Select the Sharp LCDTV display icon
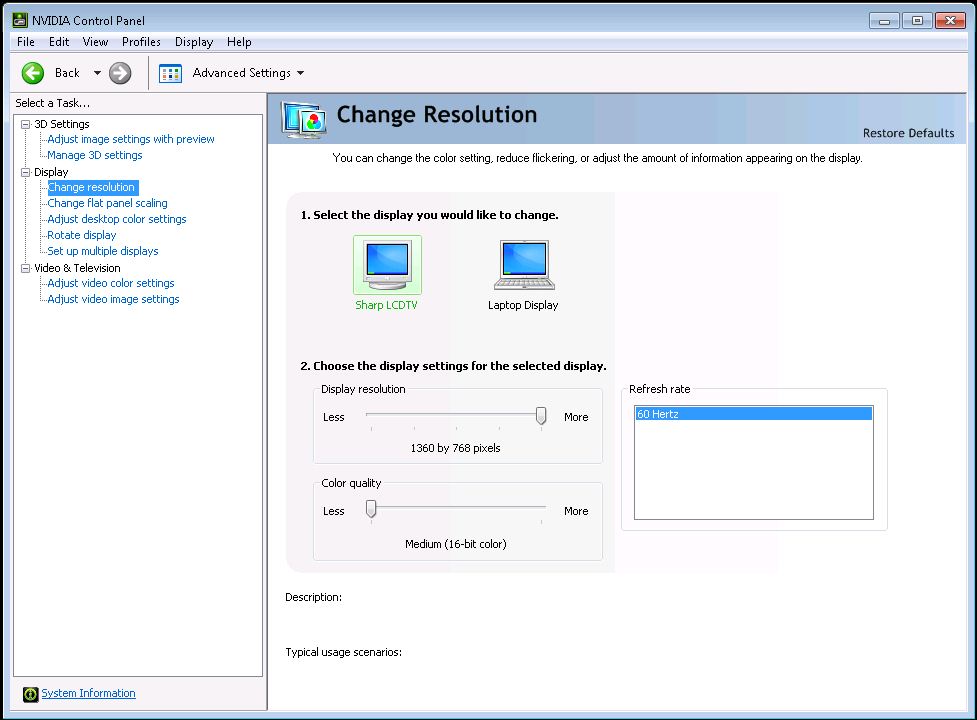This screenshot has height=720, width=977. point(387,265)
